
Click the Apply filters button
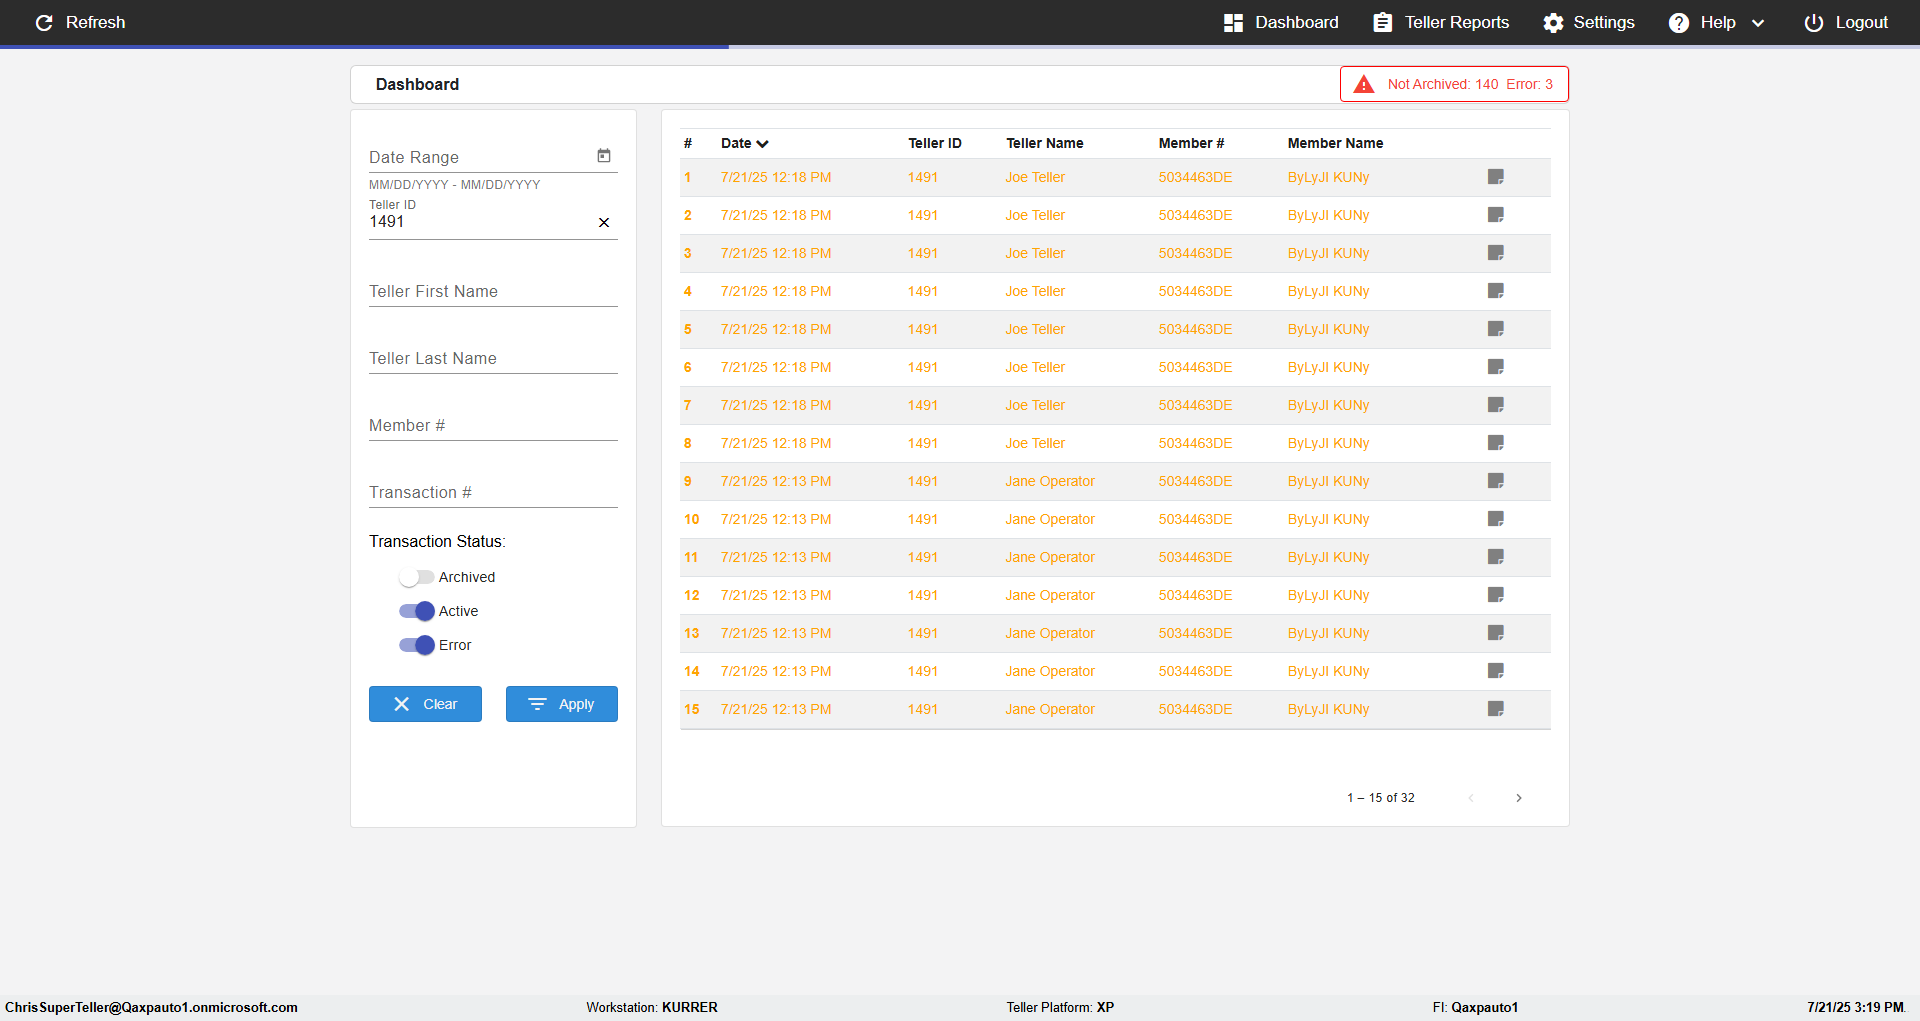tap(562, 704)
